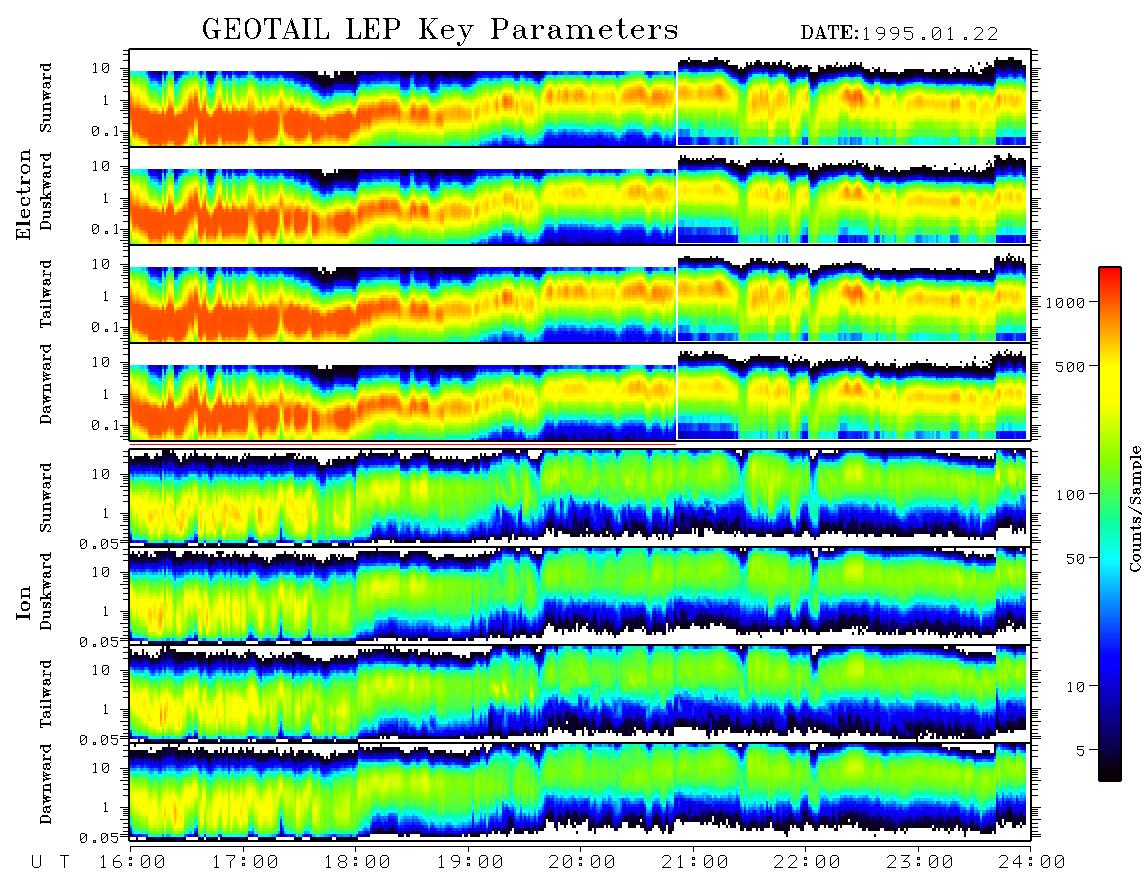
Task: Click the Ion Duskward spectrogram panel
Action: click(580, 596)
